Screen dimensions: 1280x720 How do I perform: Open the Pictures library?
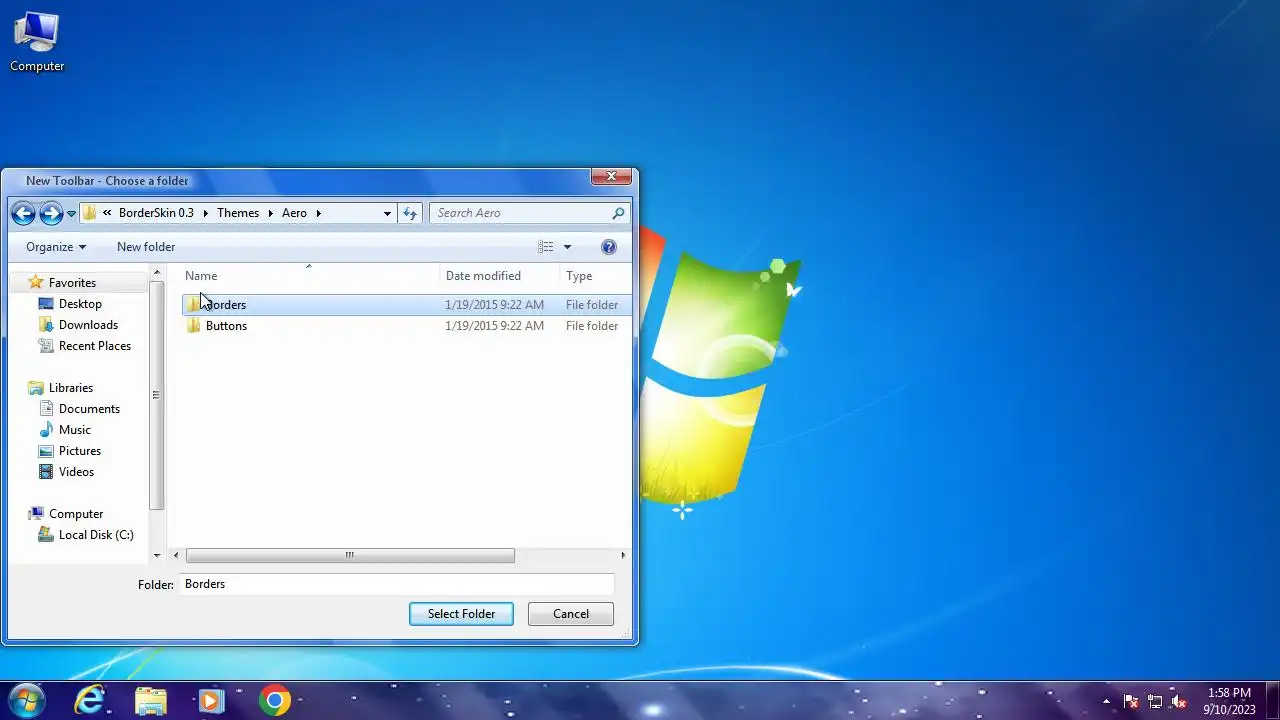tap(80, 451)
